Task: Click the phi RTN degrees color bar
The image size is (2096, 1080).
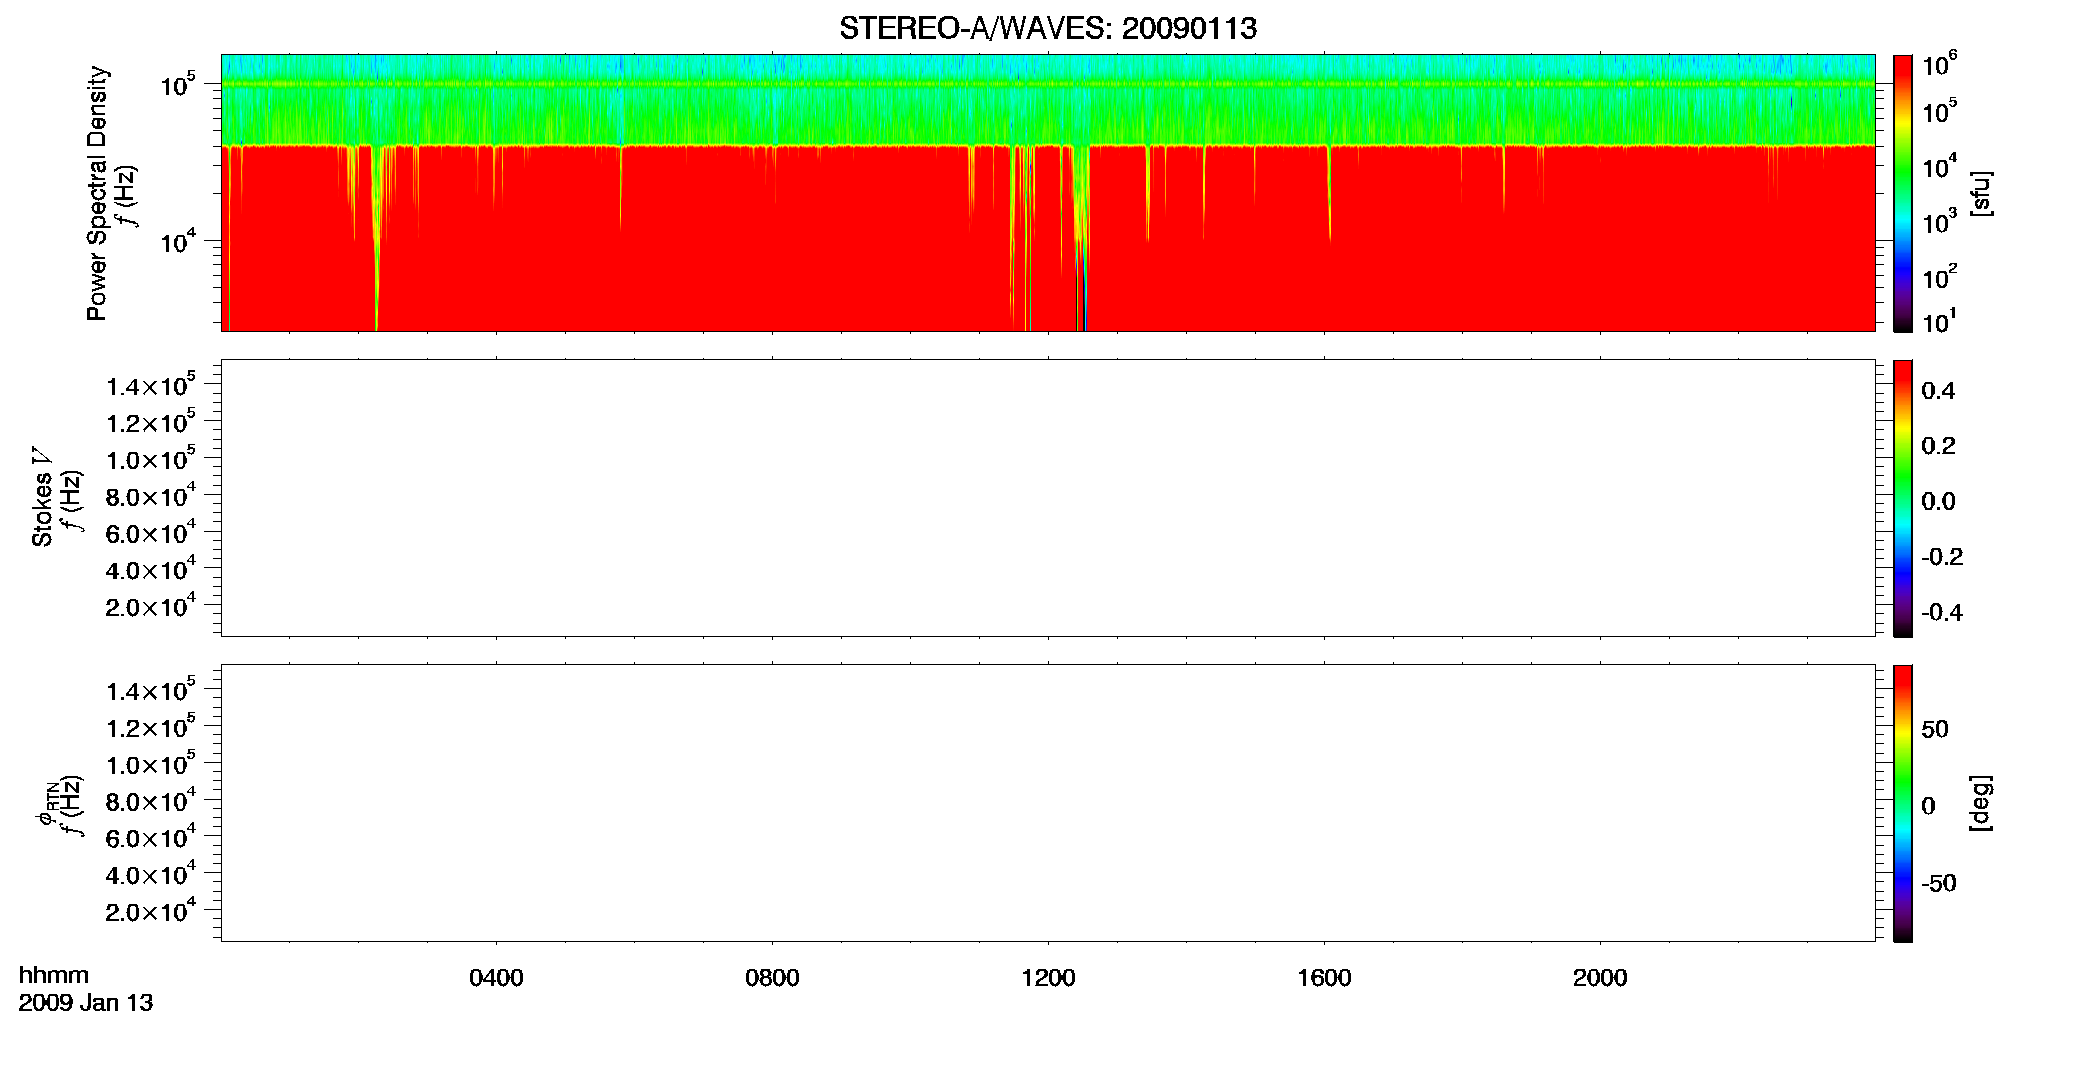Action: coord(1903,803)
